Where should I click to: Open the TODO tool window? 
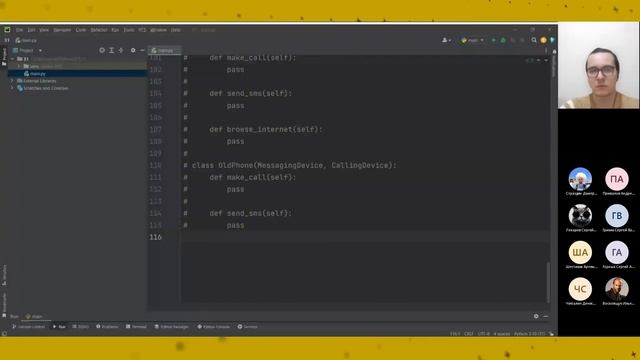click(80, 327)
